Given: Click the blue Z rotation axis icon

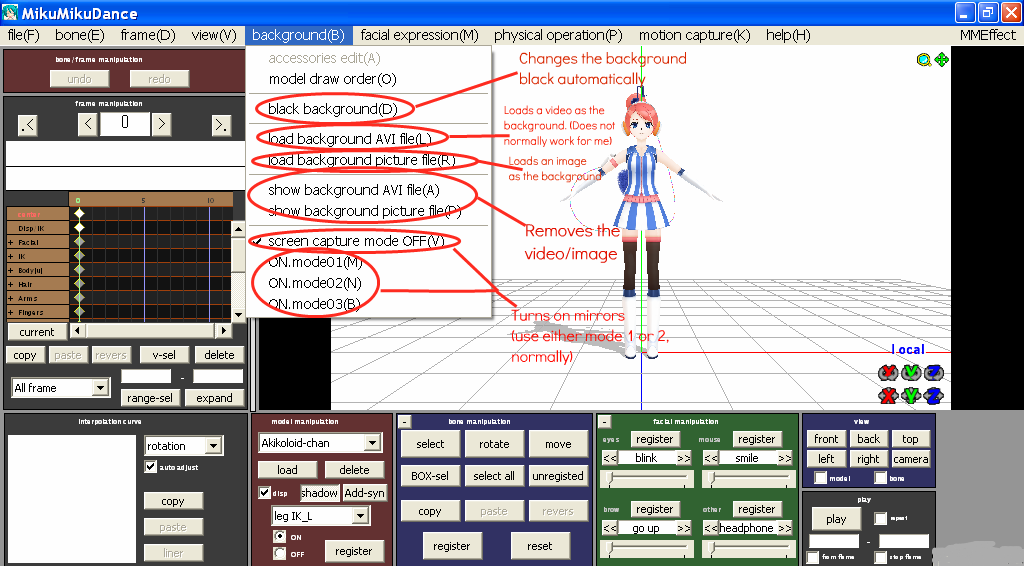Looking at the screenshot, I should tap(934, 373).
